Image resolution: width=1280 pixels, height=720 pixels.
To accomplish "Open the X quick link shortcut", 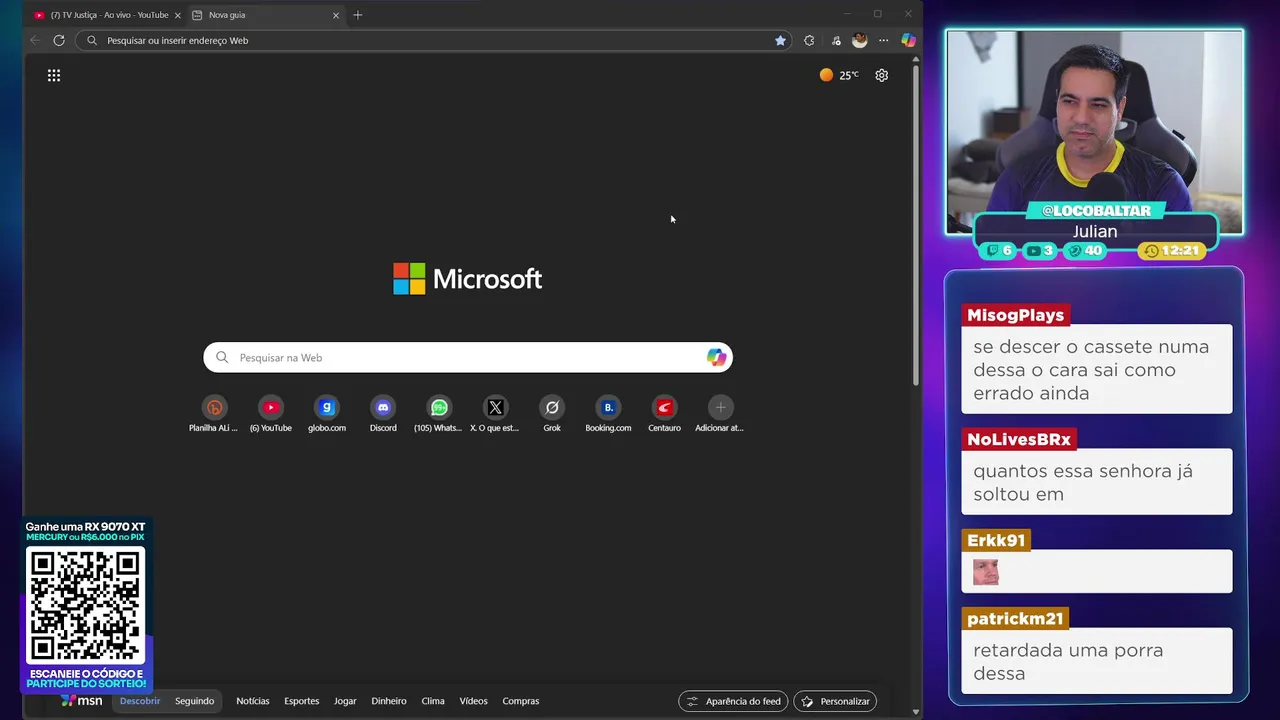I will tap(495, 414).
